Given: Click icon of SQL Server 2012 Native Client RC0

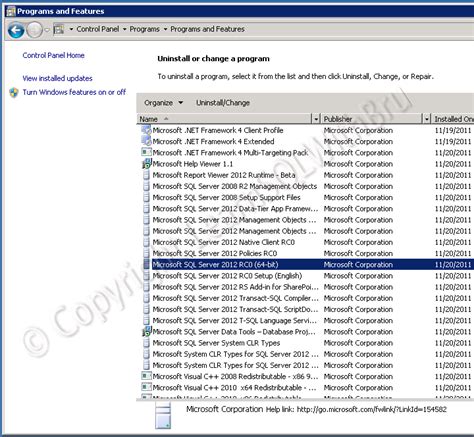Looking at the screenshot, I should [146, 242].
